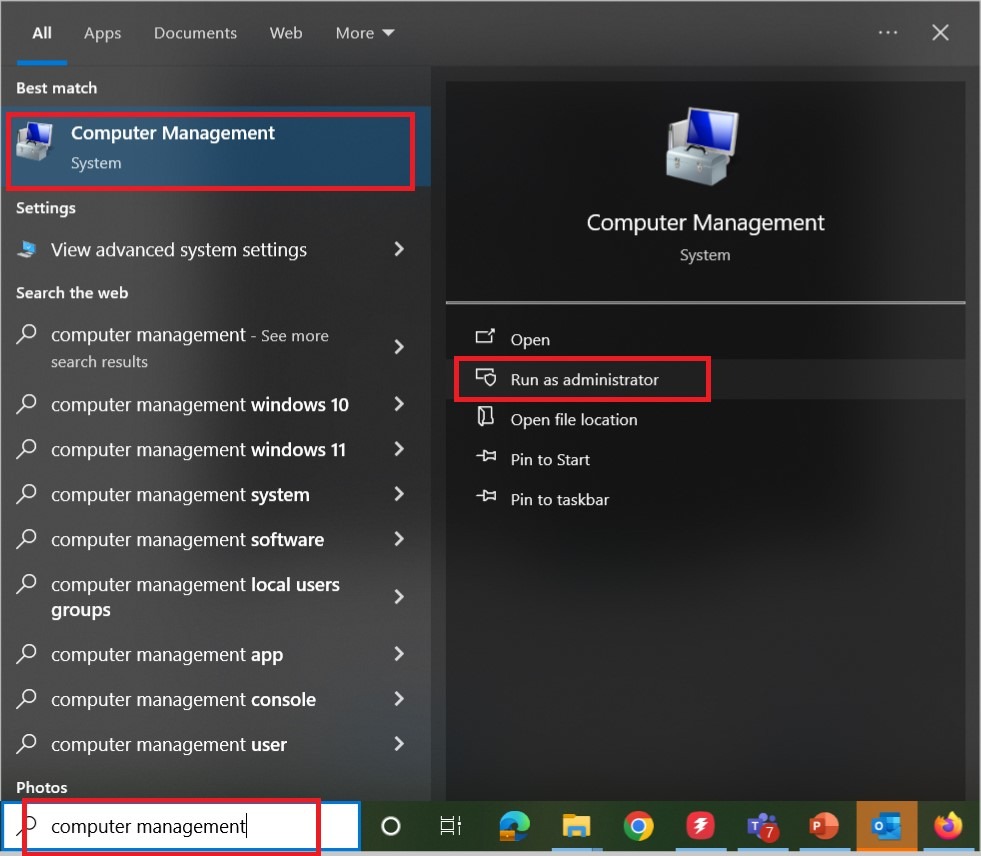Open Google Chrome in the taskbar
The image size is (981, 856).
pos(638,826)
